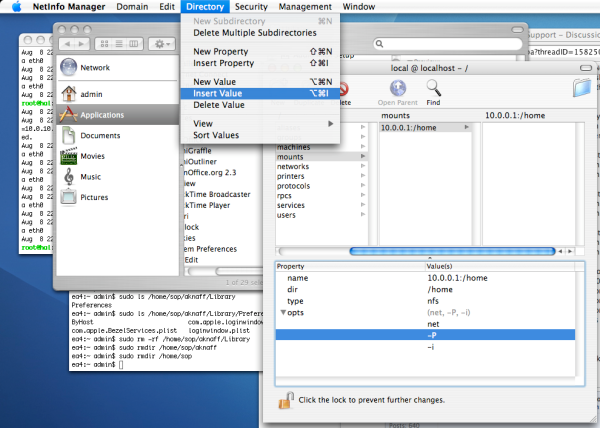Screen dimensions: 600x428
Task: Select Pictures in Finder sidebar
Action: click(117, 197)
